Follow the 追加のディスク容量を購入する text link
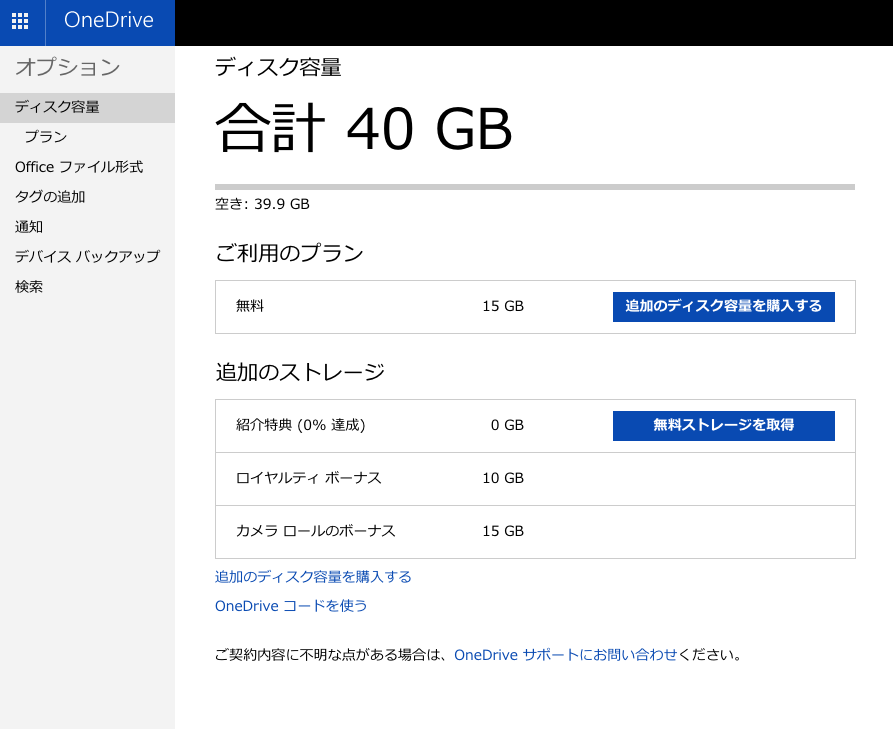 click(x=313, y=577)
